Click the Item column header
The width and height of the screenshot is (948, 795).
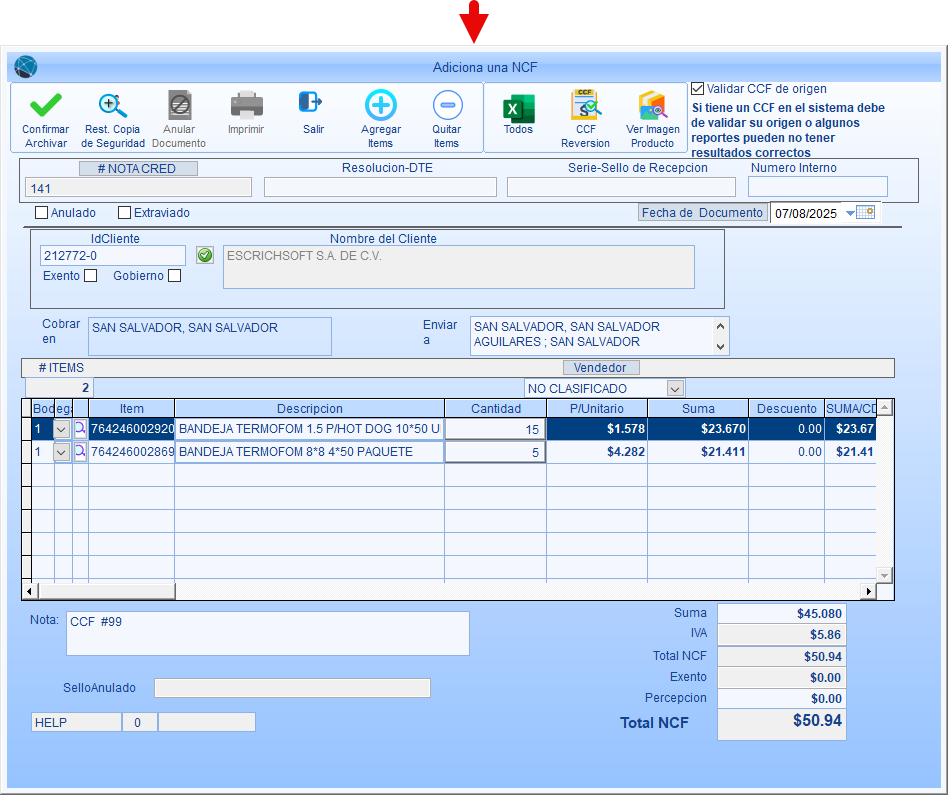(132, 409)
